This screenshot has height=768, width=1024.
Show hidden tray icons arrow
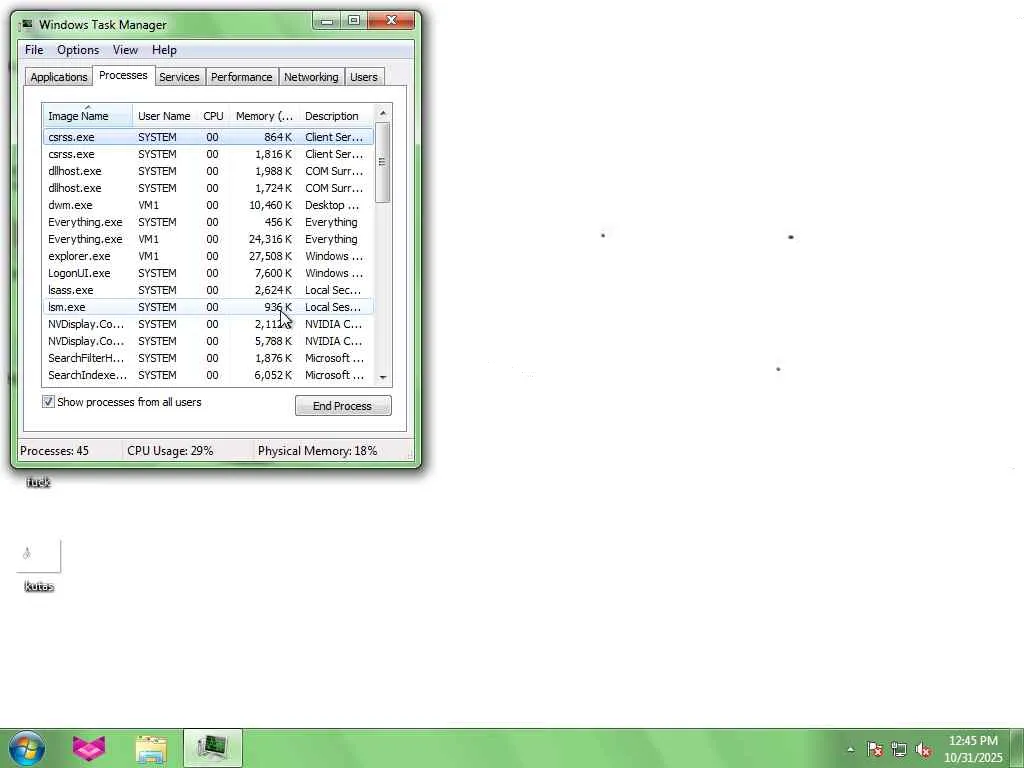[x=850, y=749]
